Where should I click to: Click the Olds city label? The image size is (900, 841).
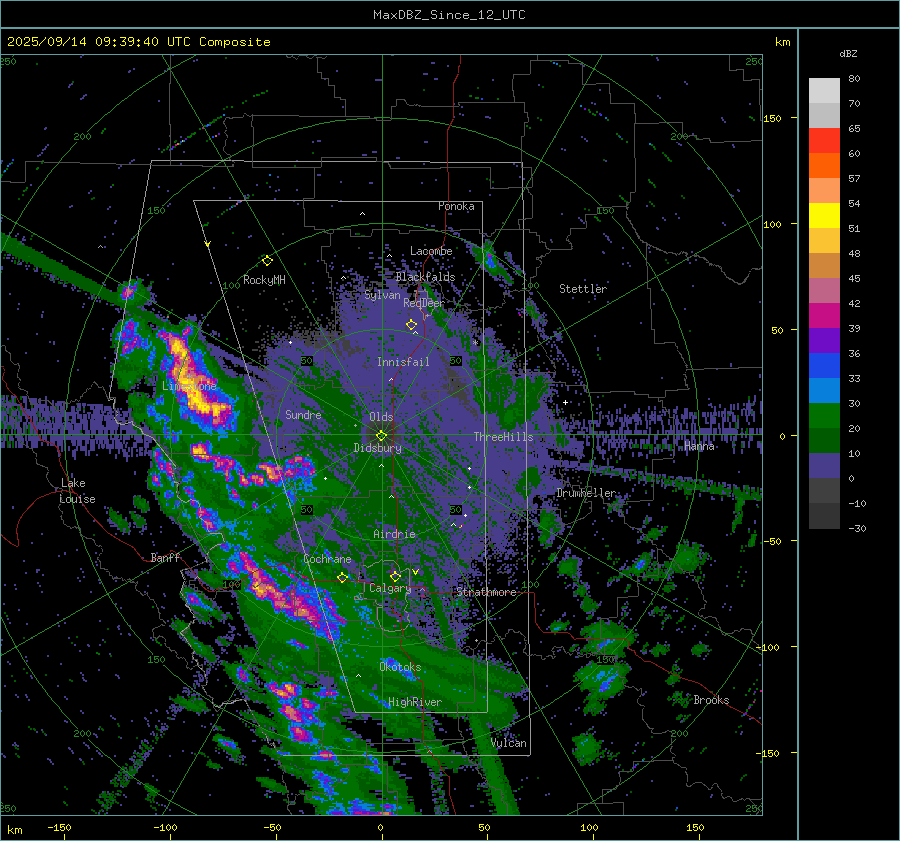(x=381, y=417)
